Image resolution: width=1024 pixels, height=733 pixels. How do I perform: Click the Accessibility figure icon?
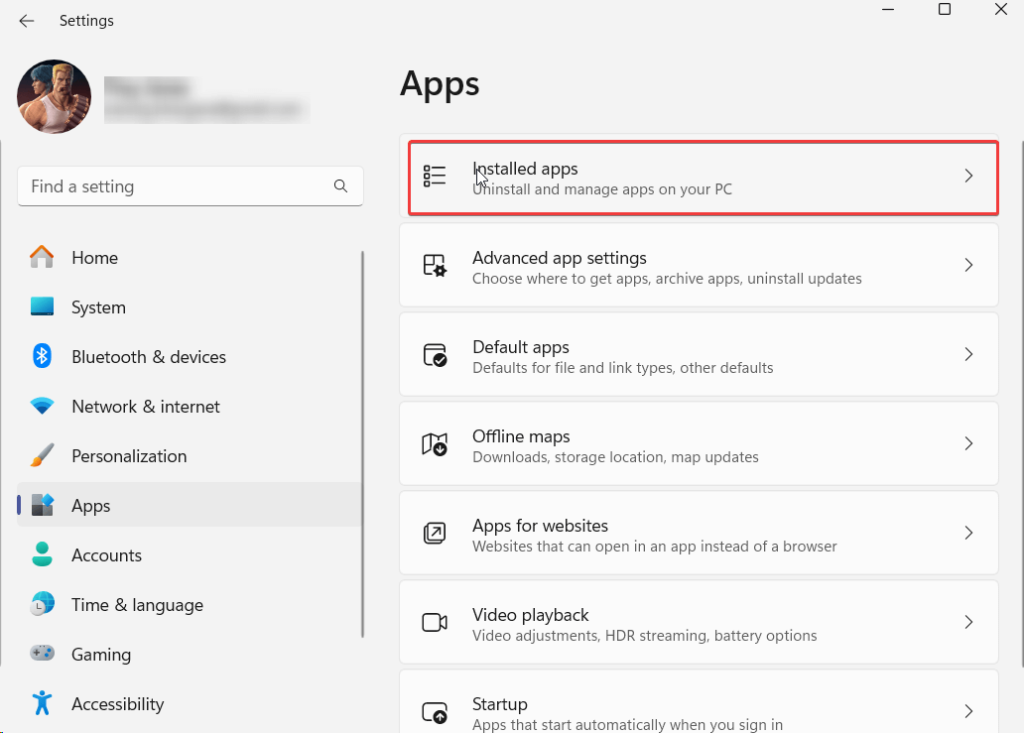point(42,704)
